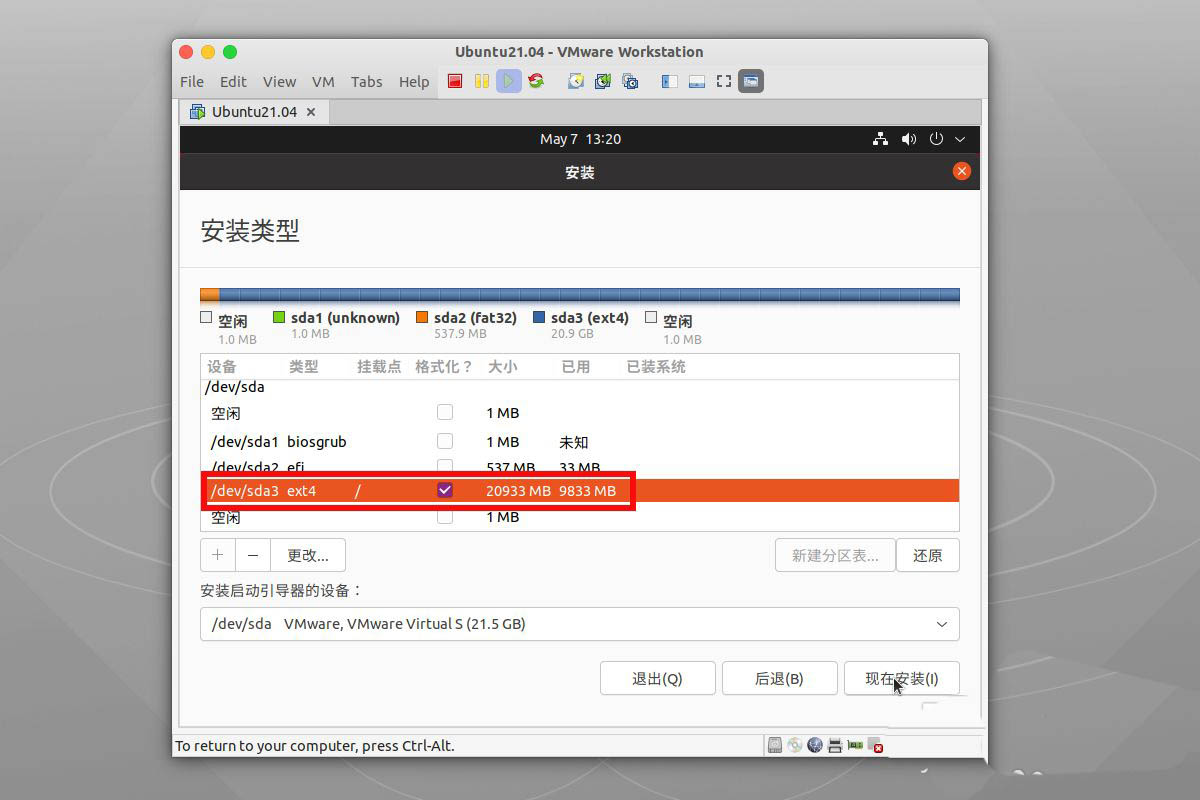Click the 类型 column header
Viewport: 1200px width, 800px height.
(x=304, y=367)
